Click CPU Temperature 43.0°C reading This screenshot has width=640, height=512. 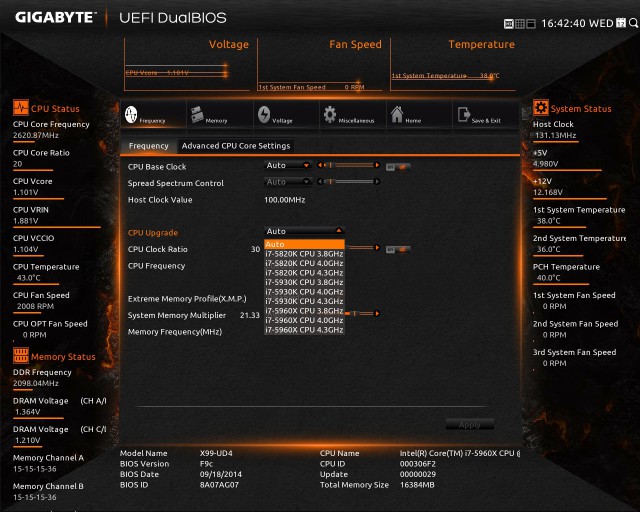coord(29,278)
